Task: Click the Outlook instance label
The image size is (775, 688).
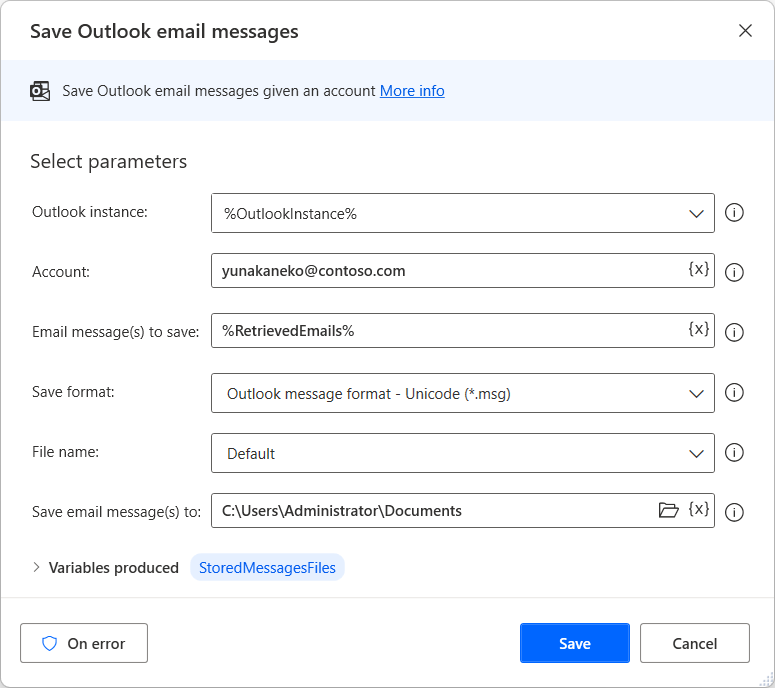Action: [90, 212]
